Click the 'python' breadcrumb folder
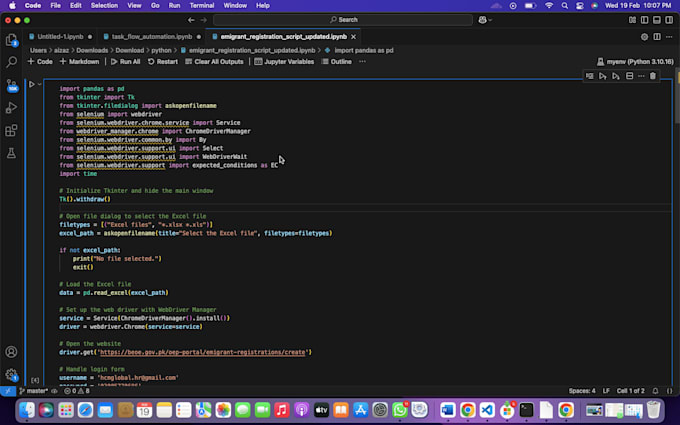Viewport: 680px width, 425px height. click(x=161, y=50)
